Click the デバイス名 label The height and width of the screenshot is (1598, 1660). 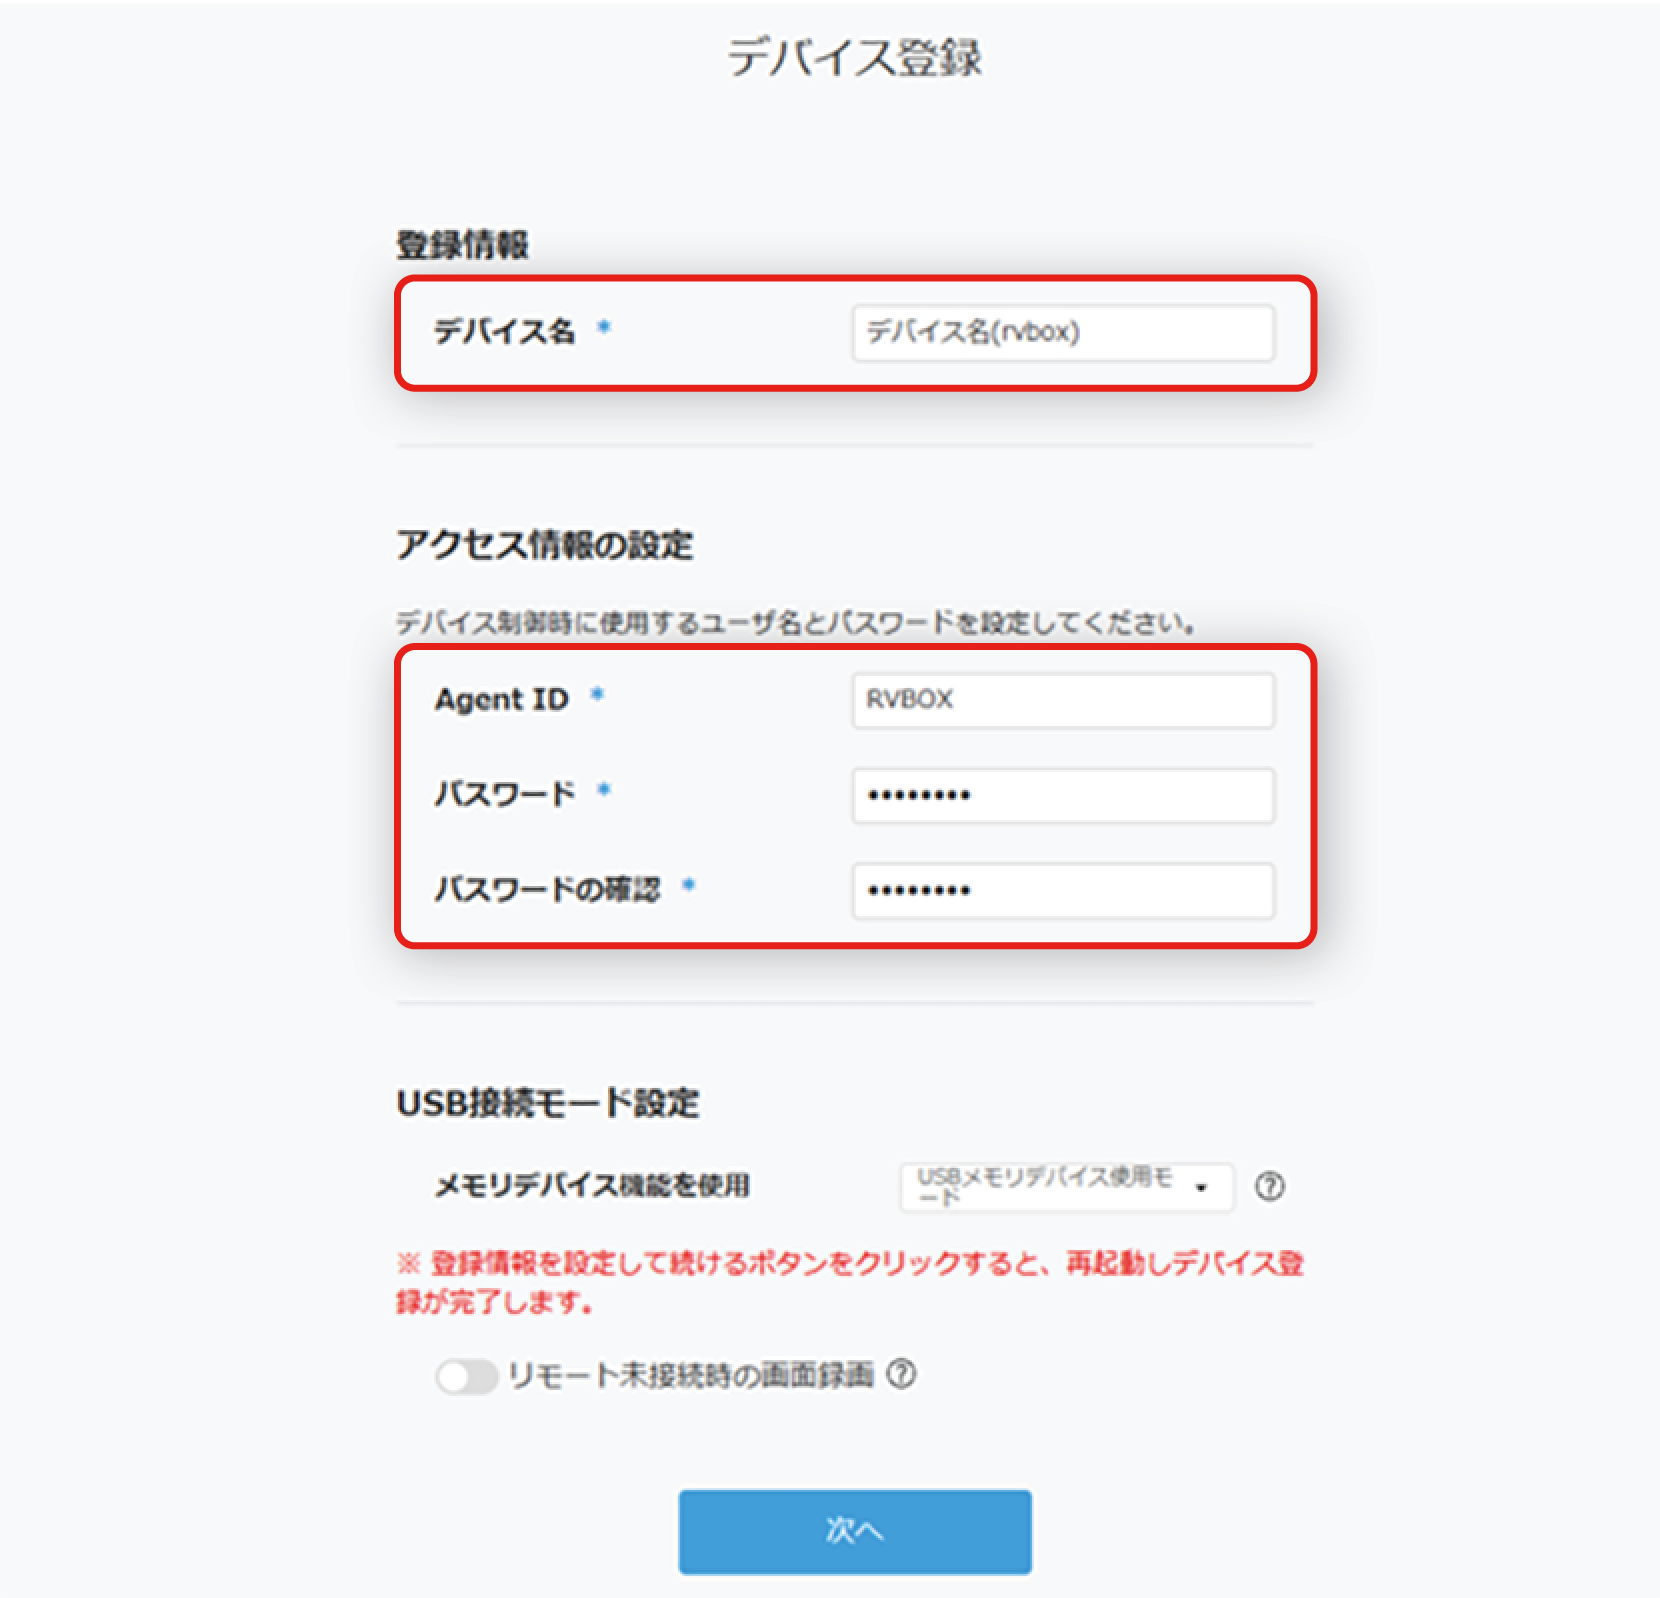pyautogui.click(x=504, y=331)
